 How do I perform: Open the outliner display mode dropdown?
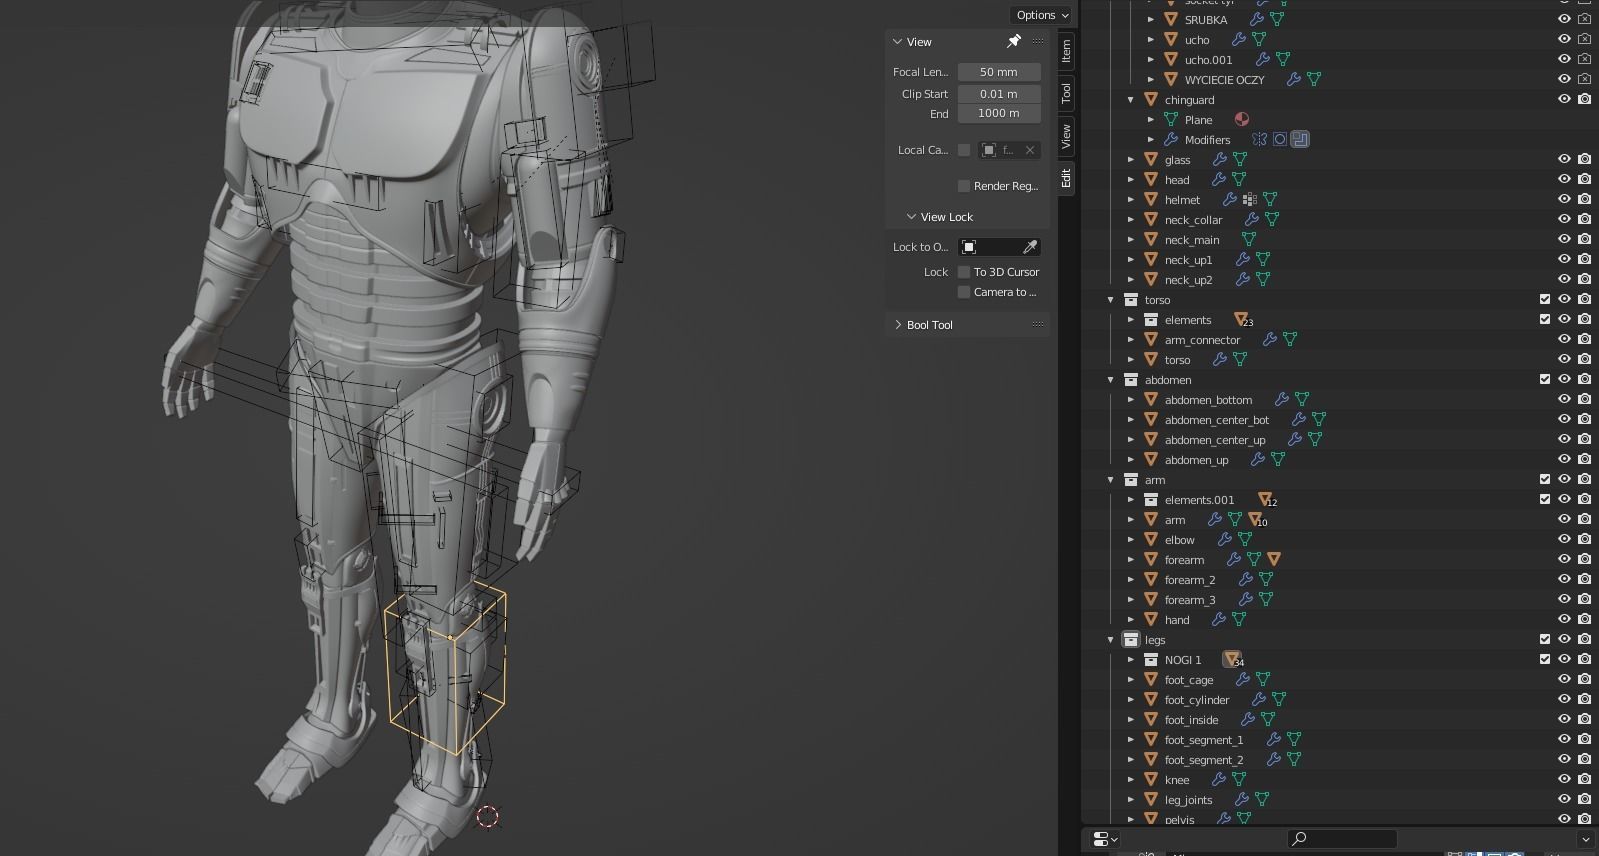(1106, 839)
